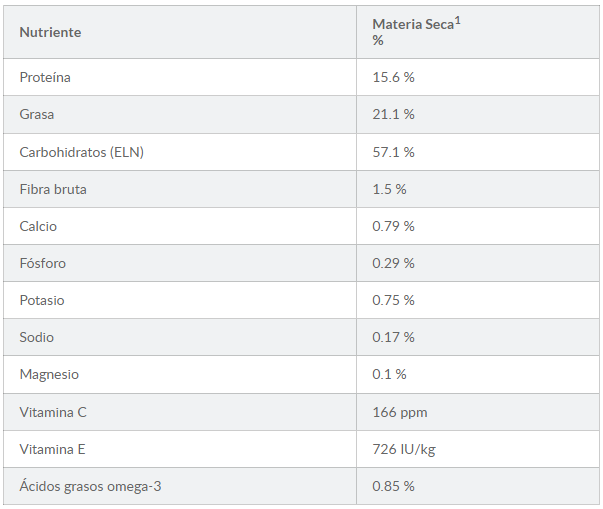Click the Materia Seca column header
603x509 pixels.
click(416, 32)
